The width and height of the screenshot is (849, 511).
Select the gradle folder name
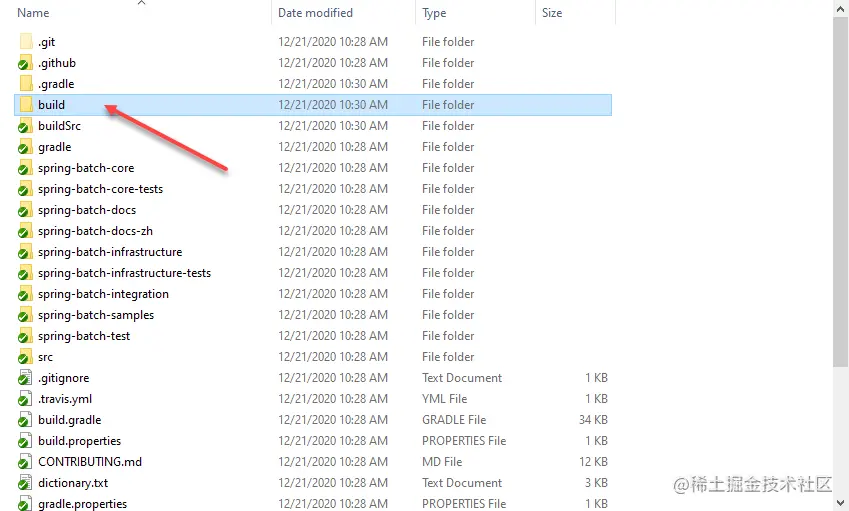55,147
